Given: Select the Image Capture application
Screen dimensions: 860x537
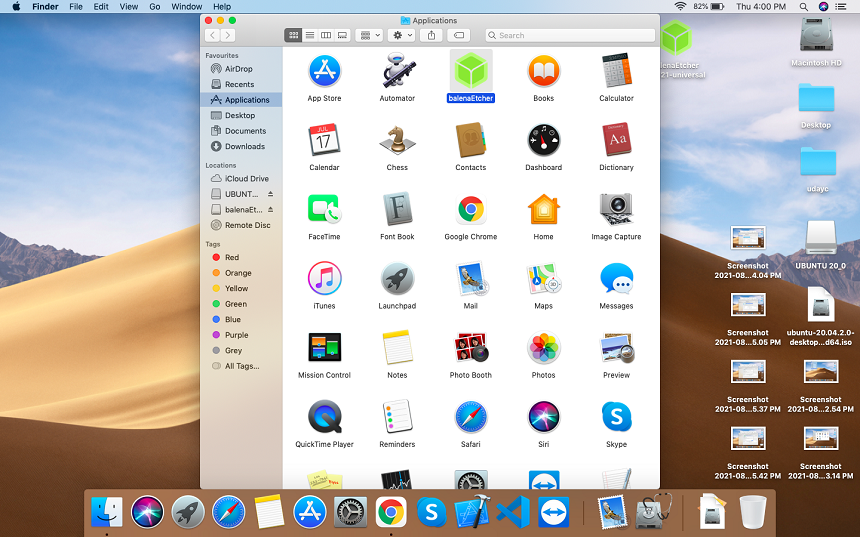Looking at the screenshot, I should click(616, 210).
